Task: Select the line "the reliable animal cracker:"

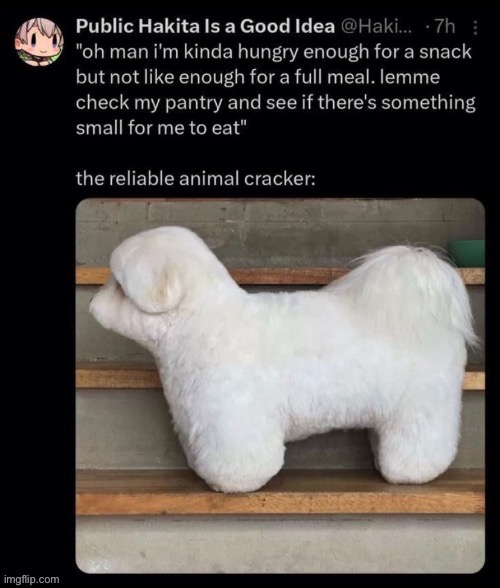Action: coord(195,178)
